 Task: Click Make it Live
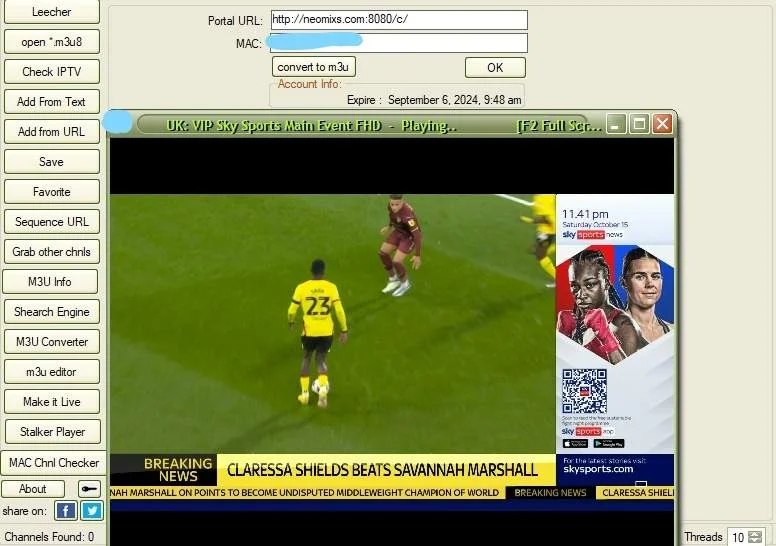coord(51,401)
